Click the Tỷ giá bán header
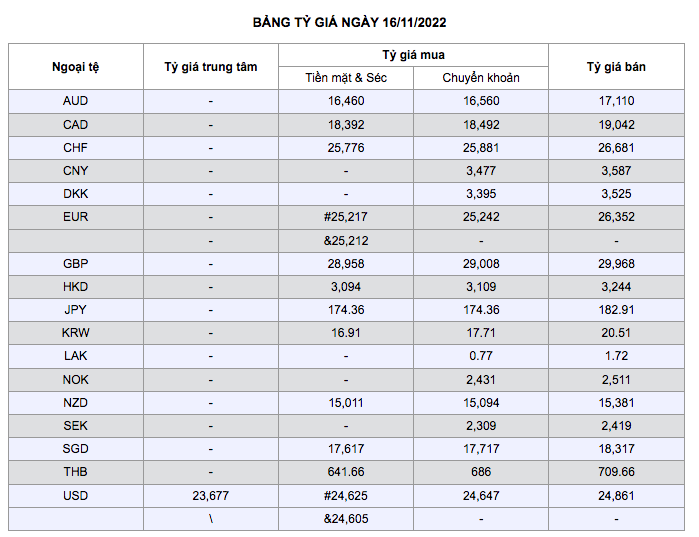 [616, 67]
